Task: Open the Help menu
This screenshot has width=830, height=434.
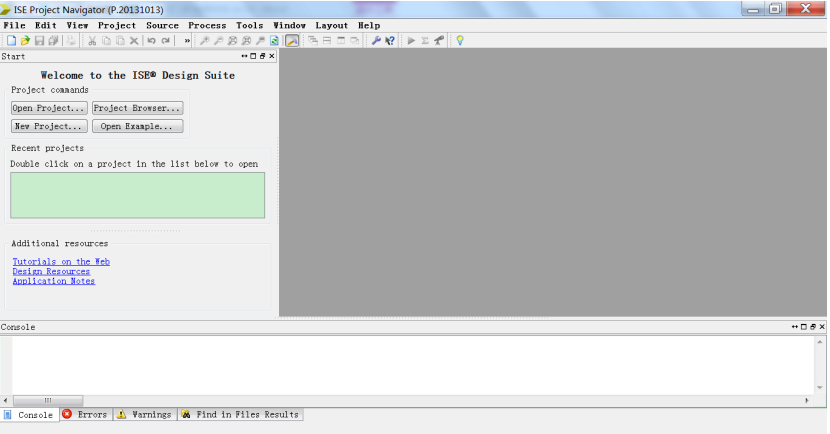Action: click(369, 25)
